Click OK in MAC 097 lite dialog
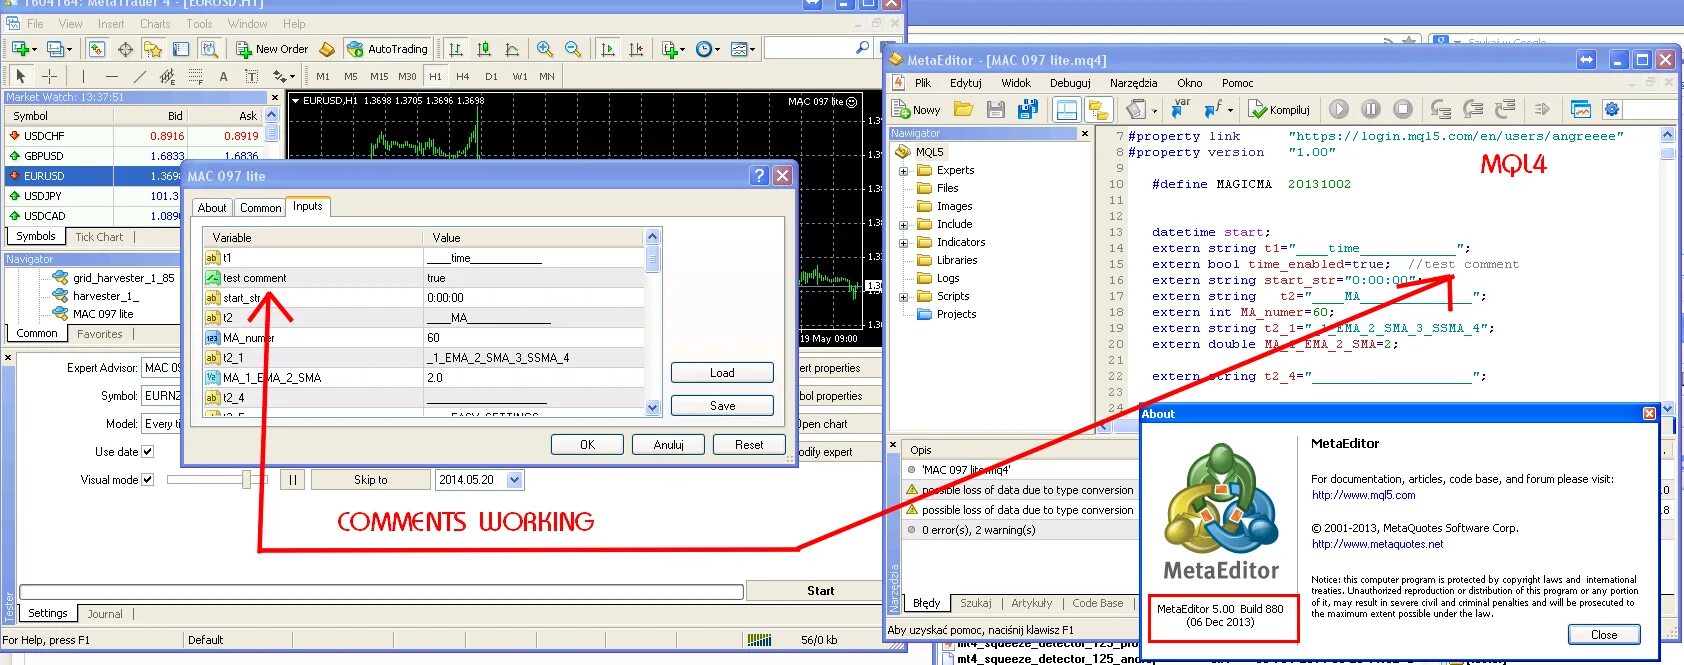Screen dimensions: 1684x665 tap(587, 445)
